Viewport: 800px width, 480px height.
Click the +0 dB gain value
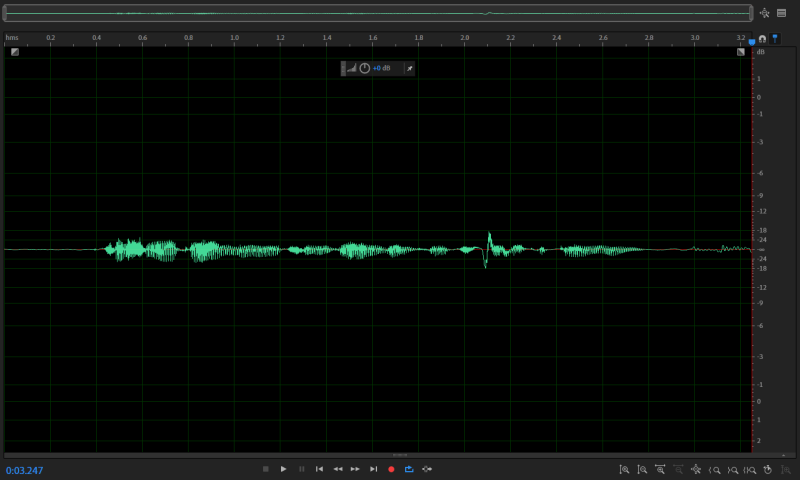pos(381,68)
